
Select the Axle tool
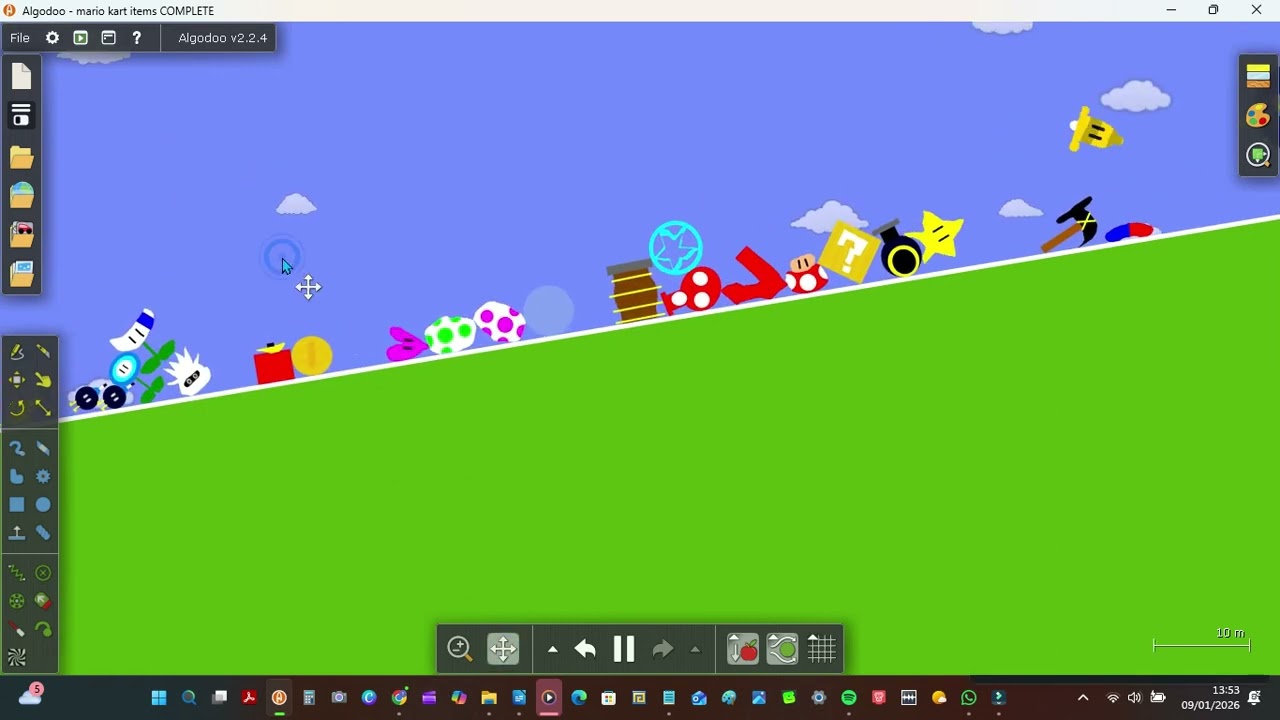pyautogui.click(x=17, y=601)
